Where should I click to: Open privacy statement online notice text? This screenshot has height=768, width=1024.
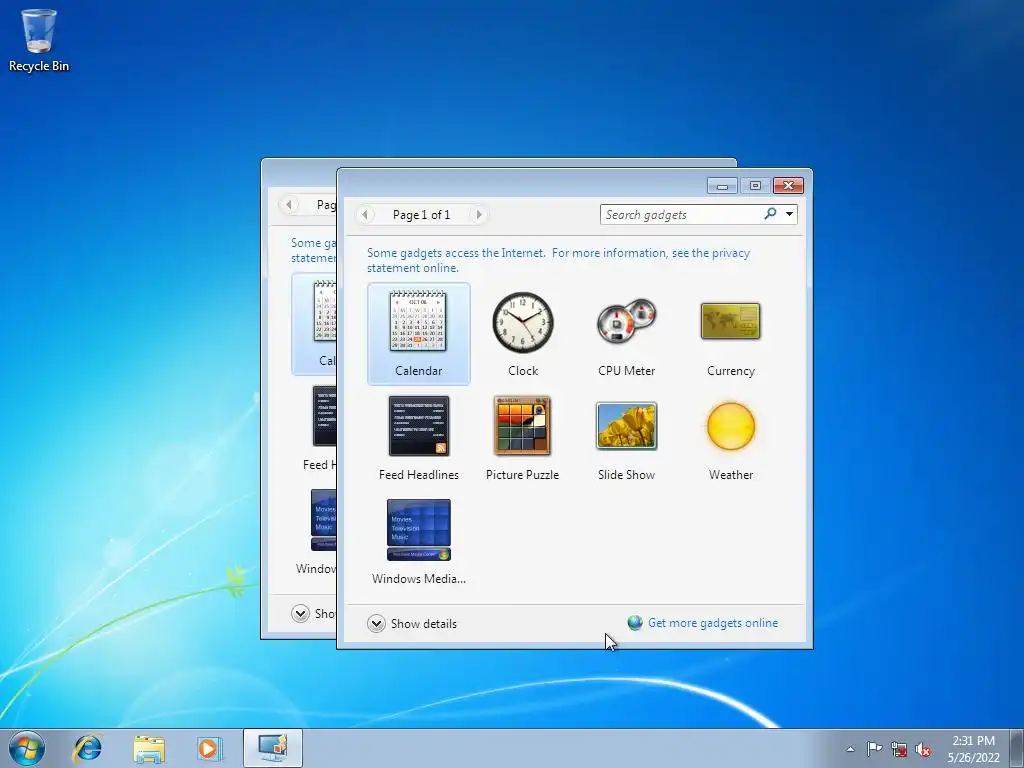tap(558, 260)
